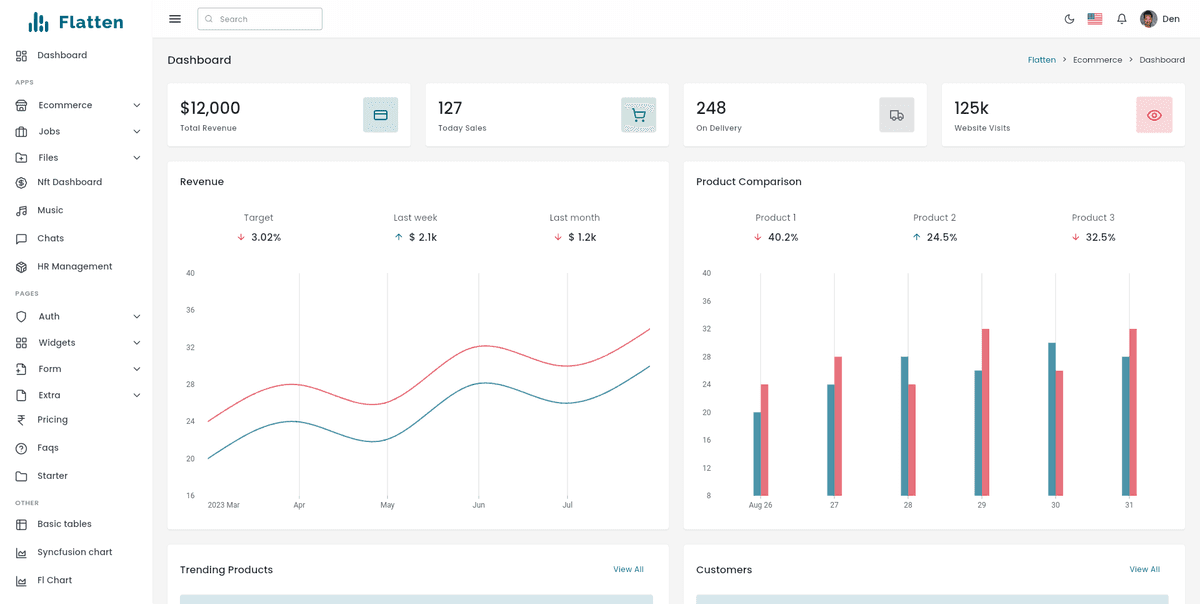Screen dimensions: 1200x604
Task: Click the Widgets grid icon
Action: pyautogui.click(x=22, y=342)
